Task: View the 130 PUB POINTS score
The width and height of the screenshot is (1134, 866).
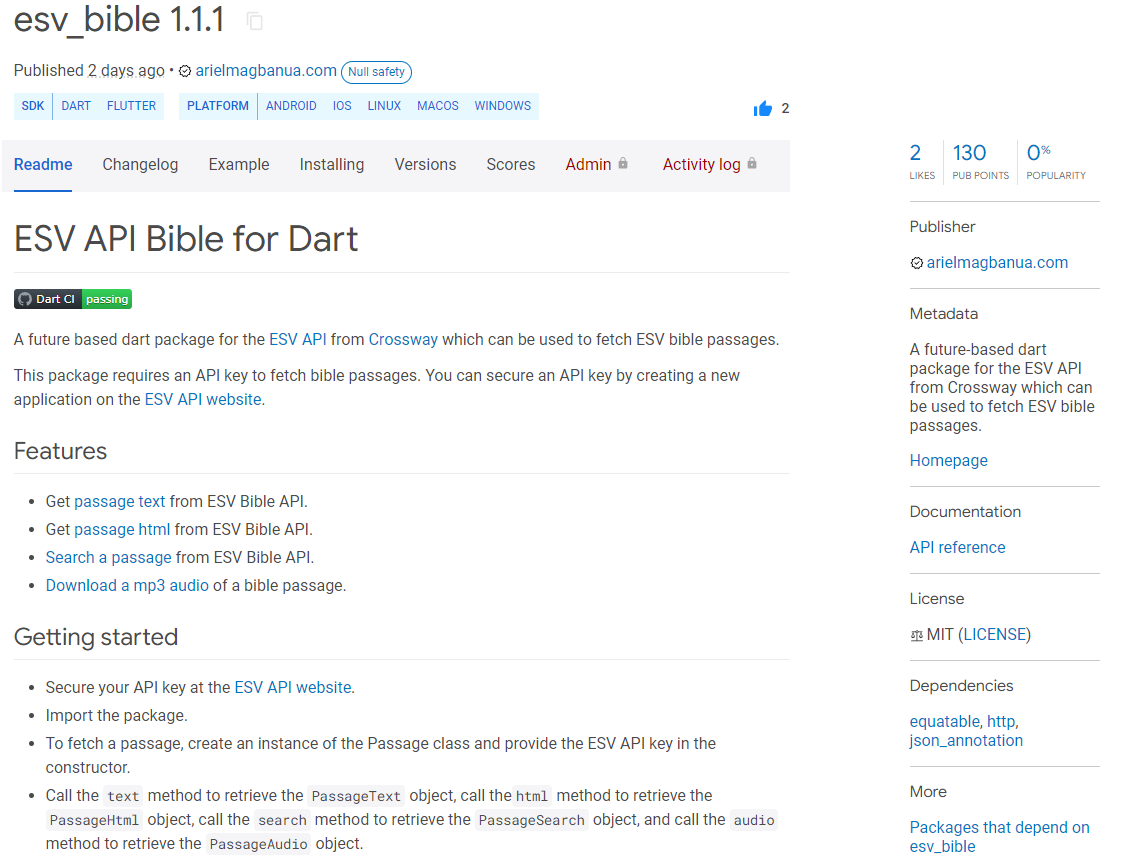Action: click(x=980, y=161)
